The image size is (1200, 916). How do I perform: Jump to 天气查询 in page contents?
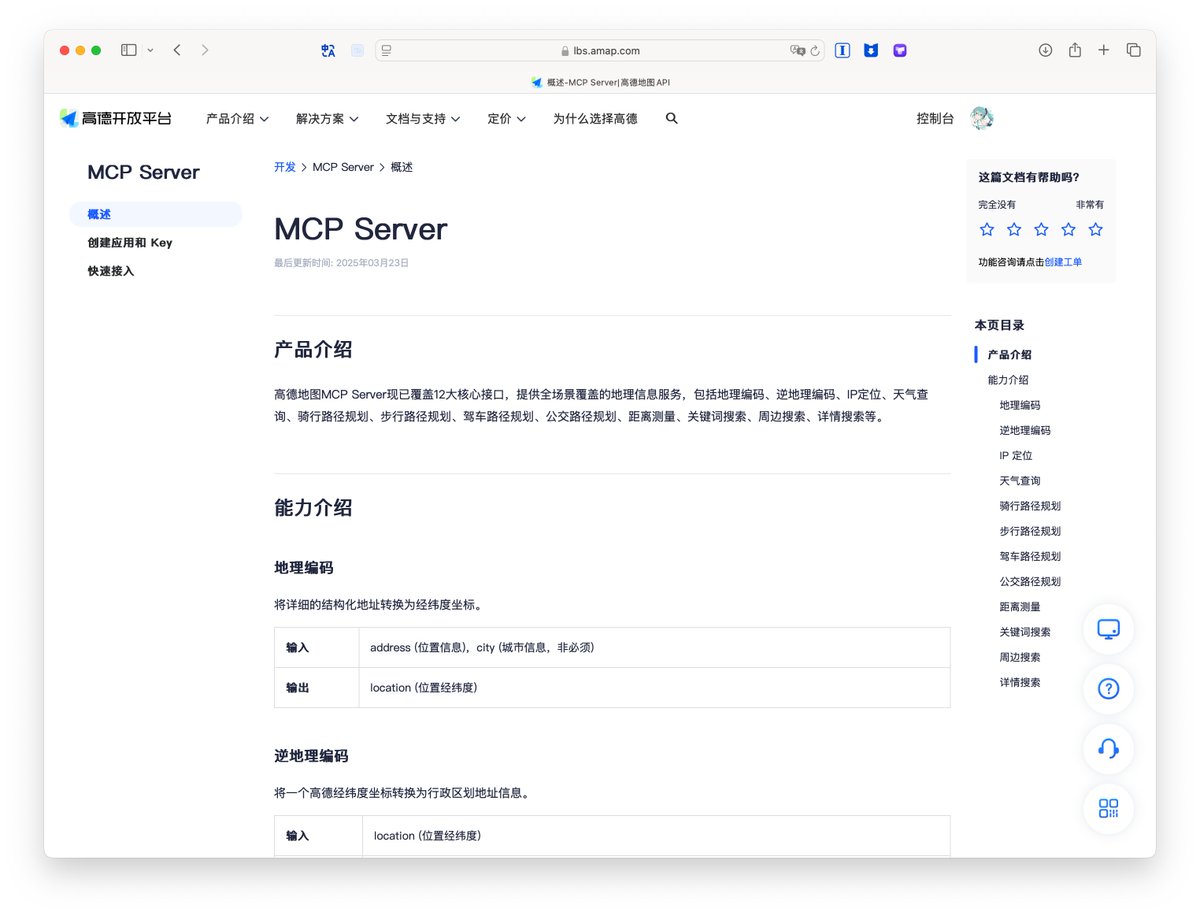coord(1020,481)
